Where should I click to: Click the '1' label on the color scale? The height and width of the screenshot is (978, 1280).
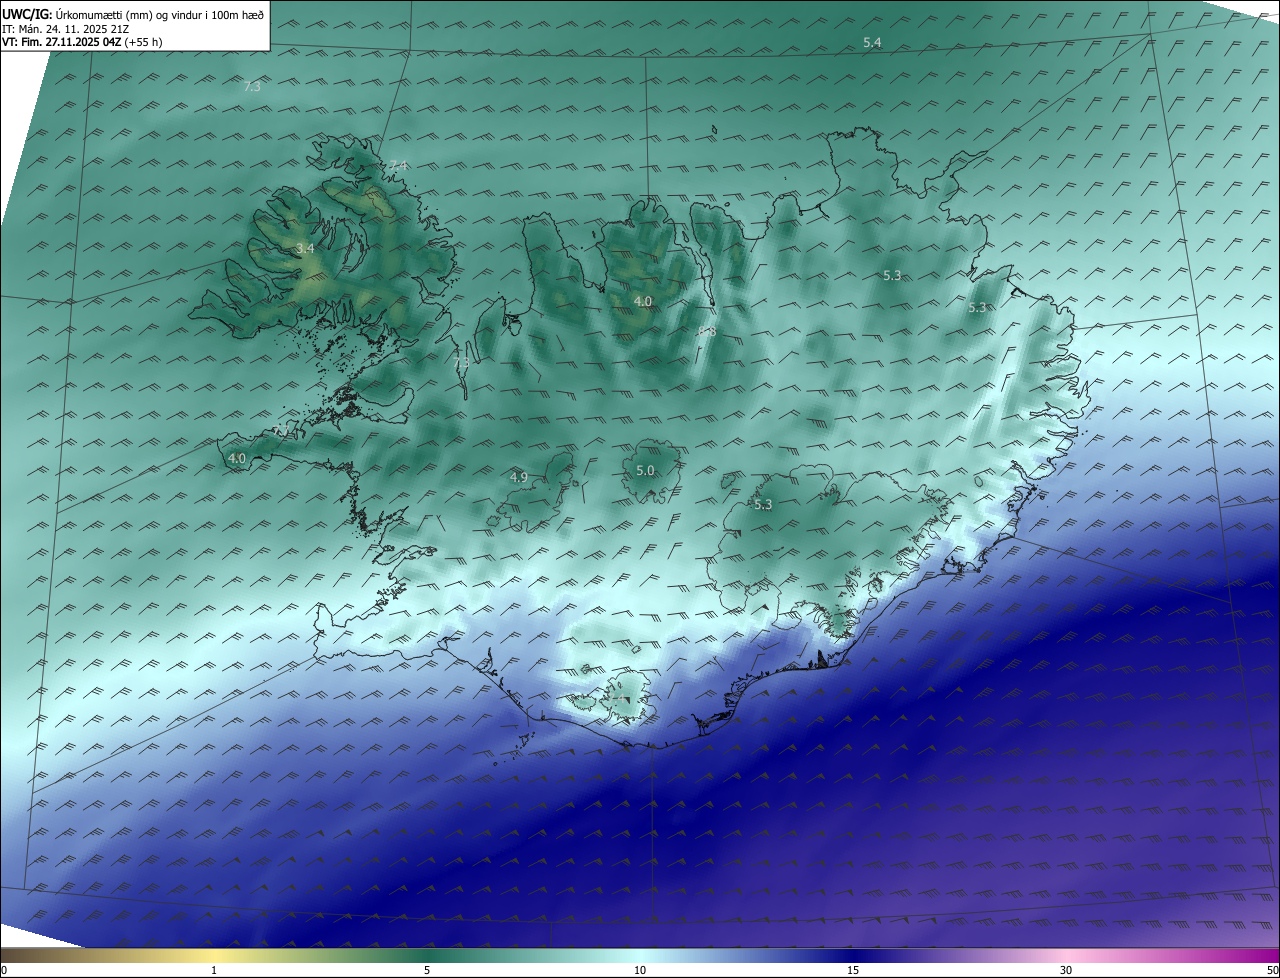tap(214, 970)
